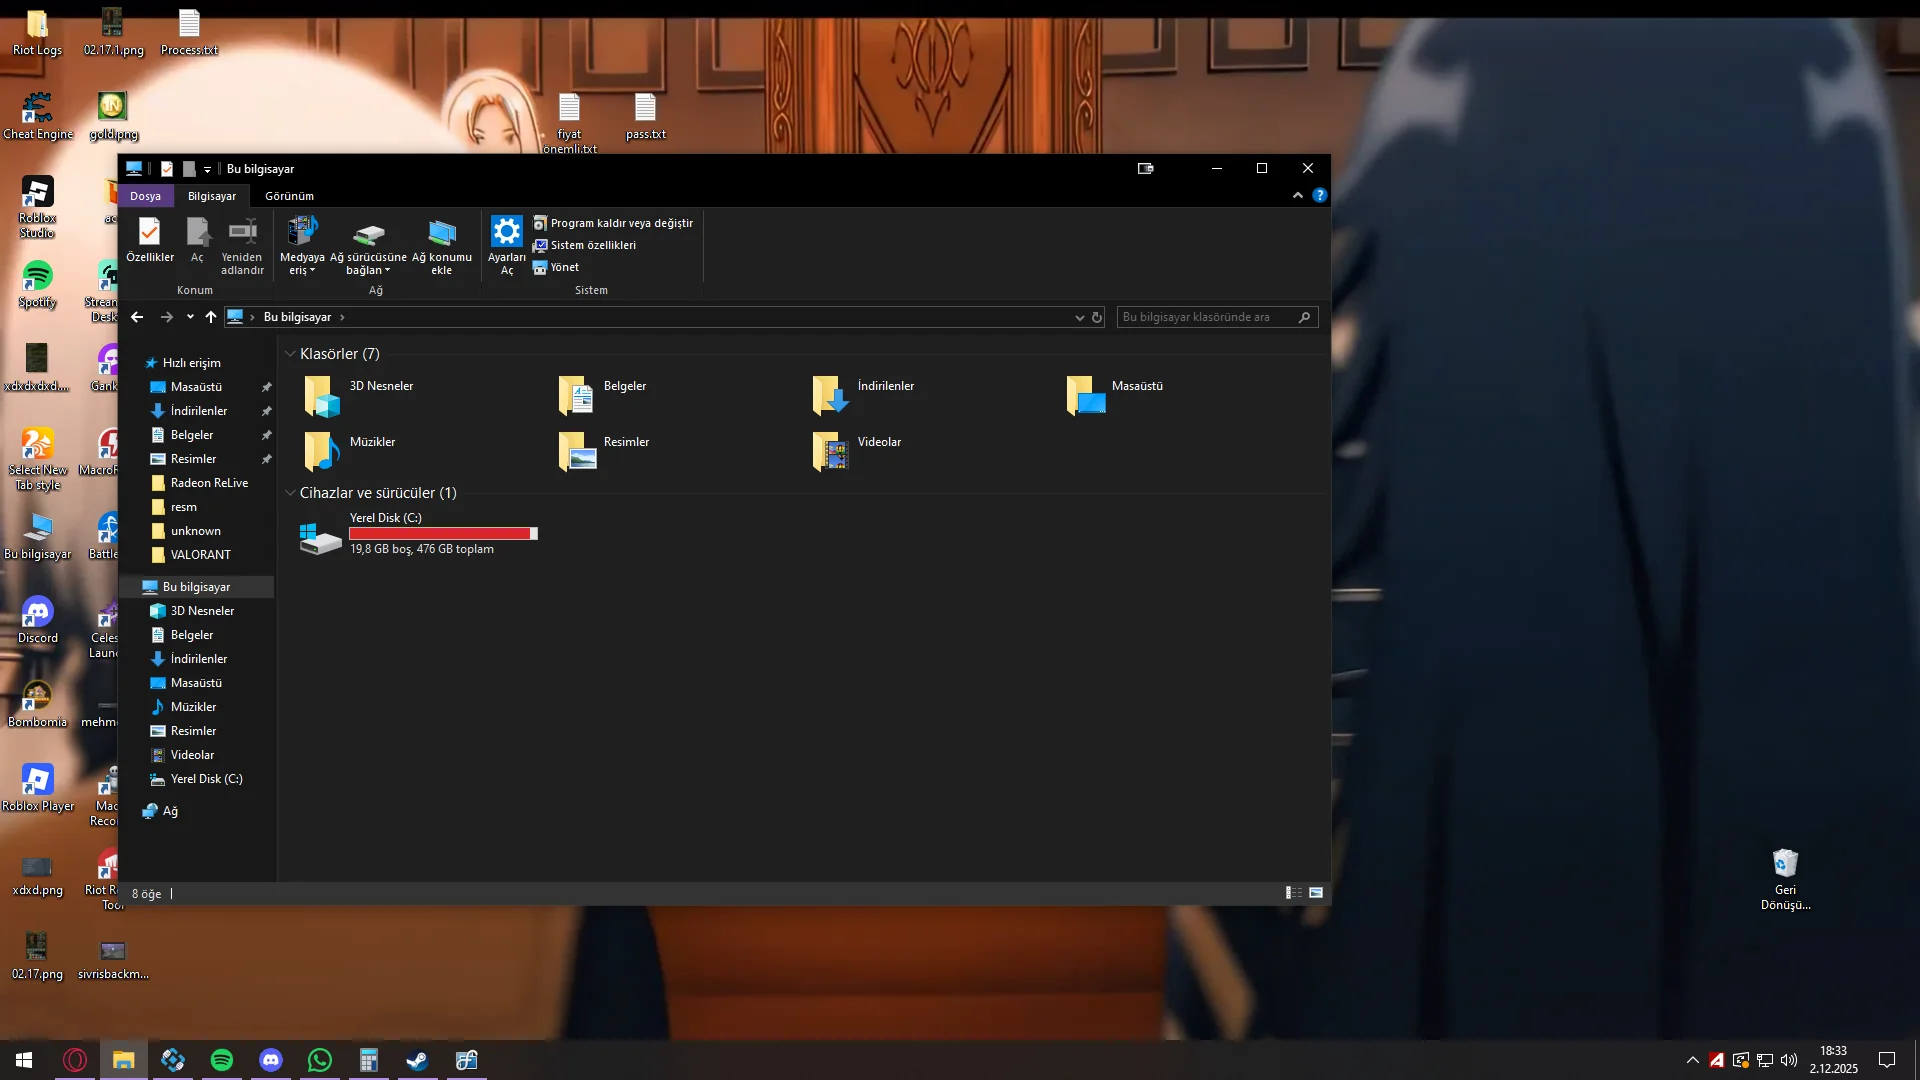This screenshot has height=1080, width=1920.
Task: Click the Yerel Disk (C:) usage bar
Action: pos(443,534)
